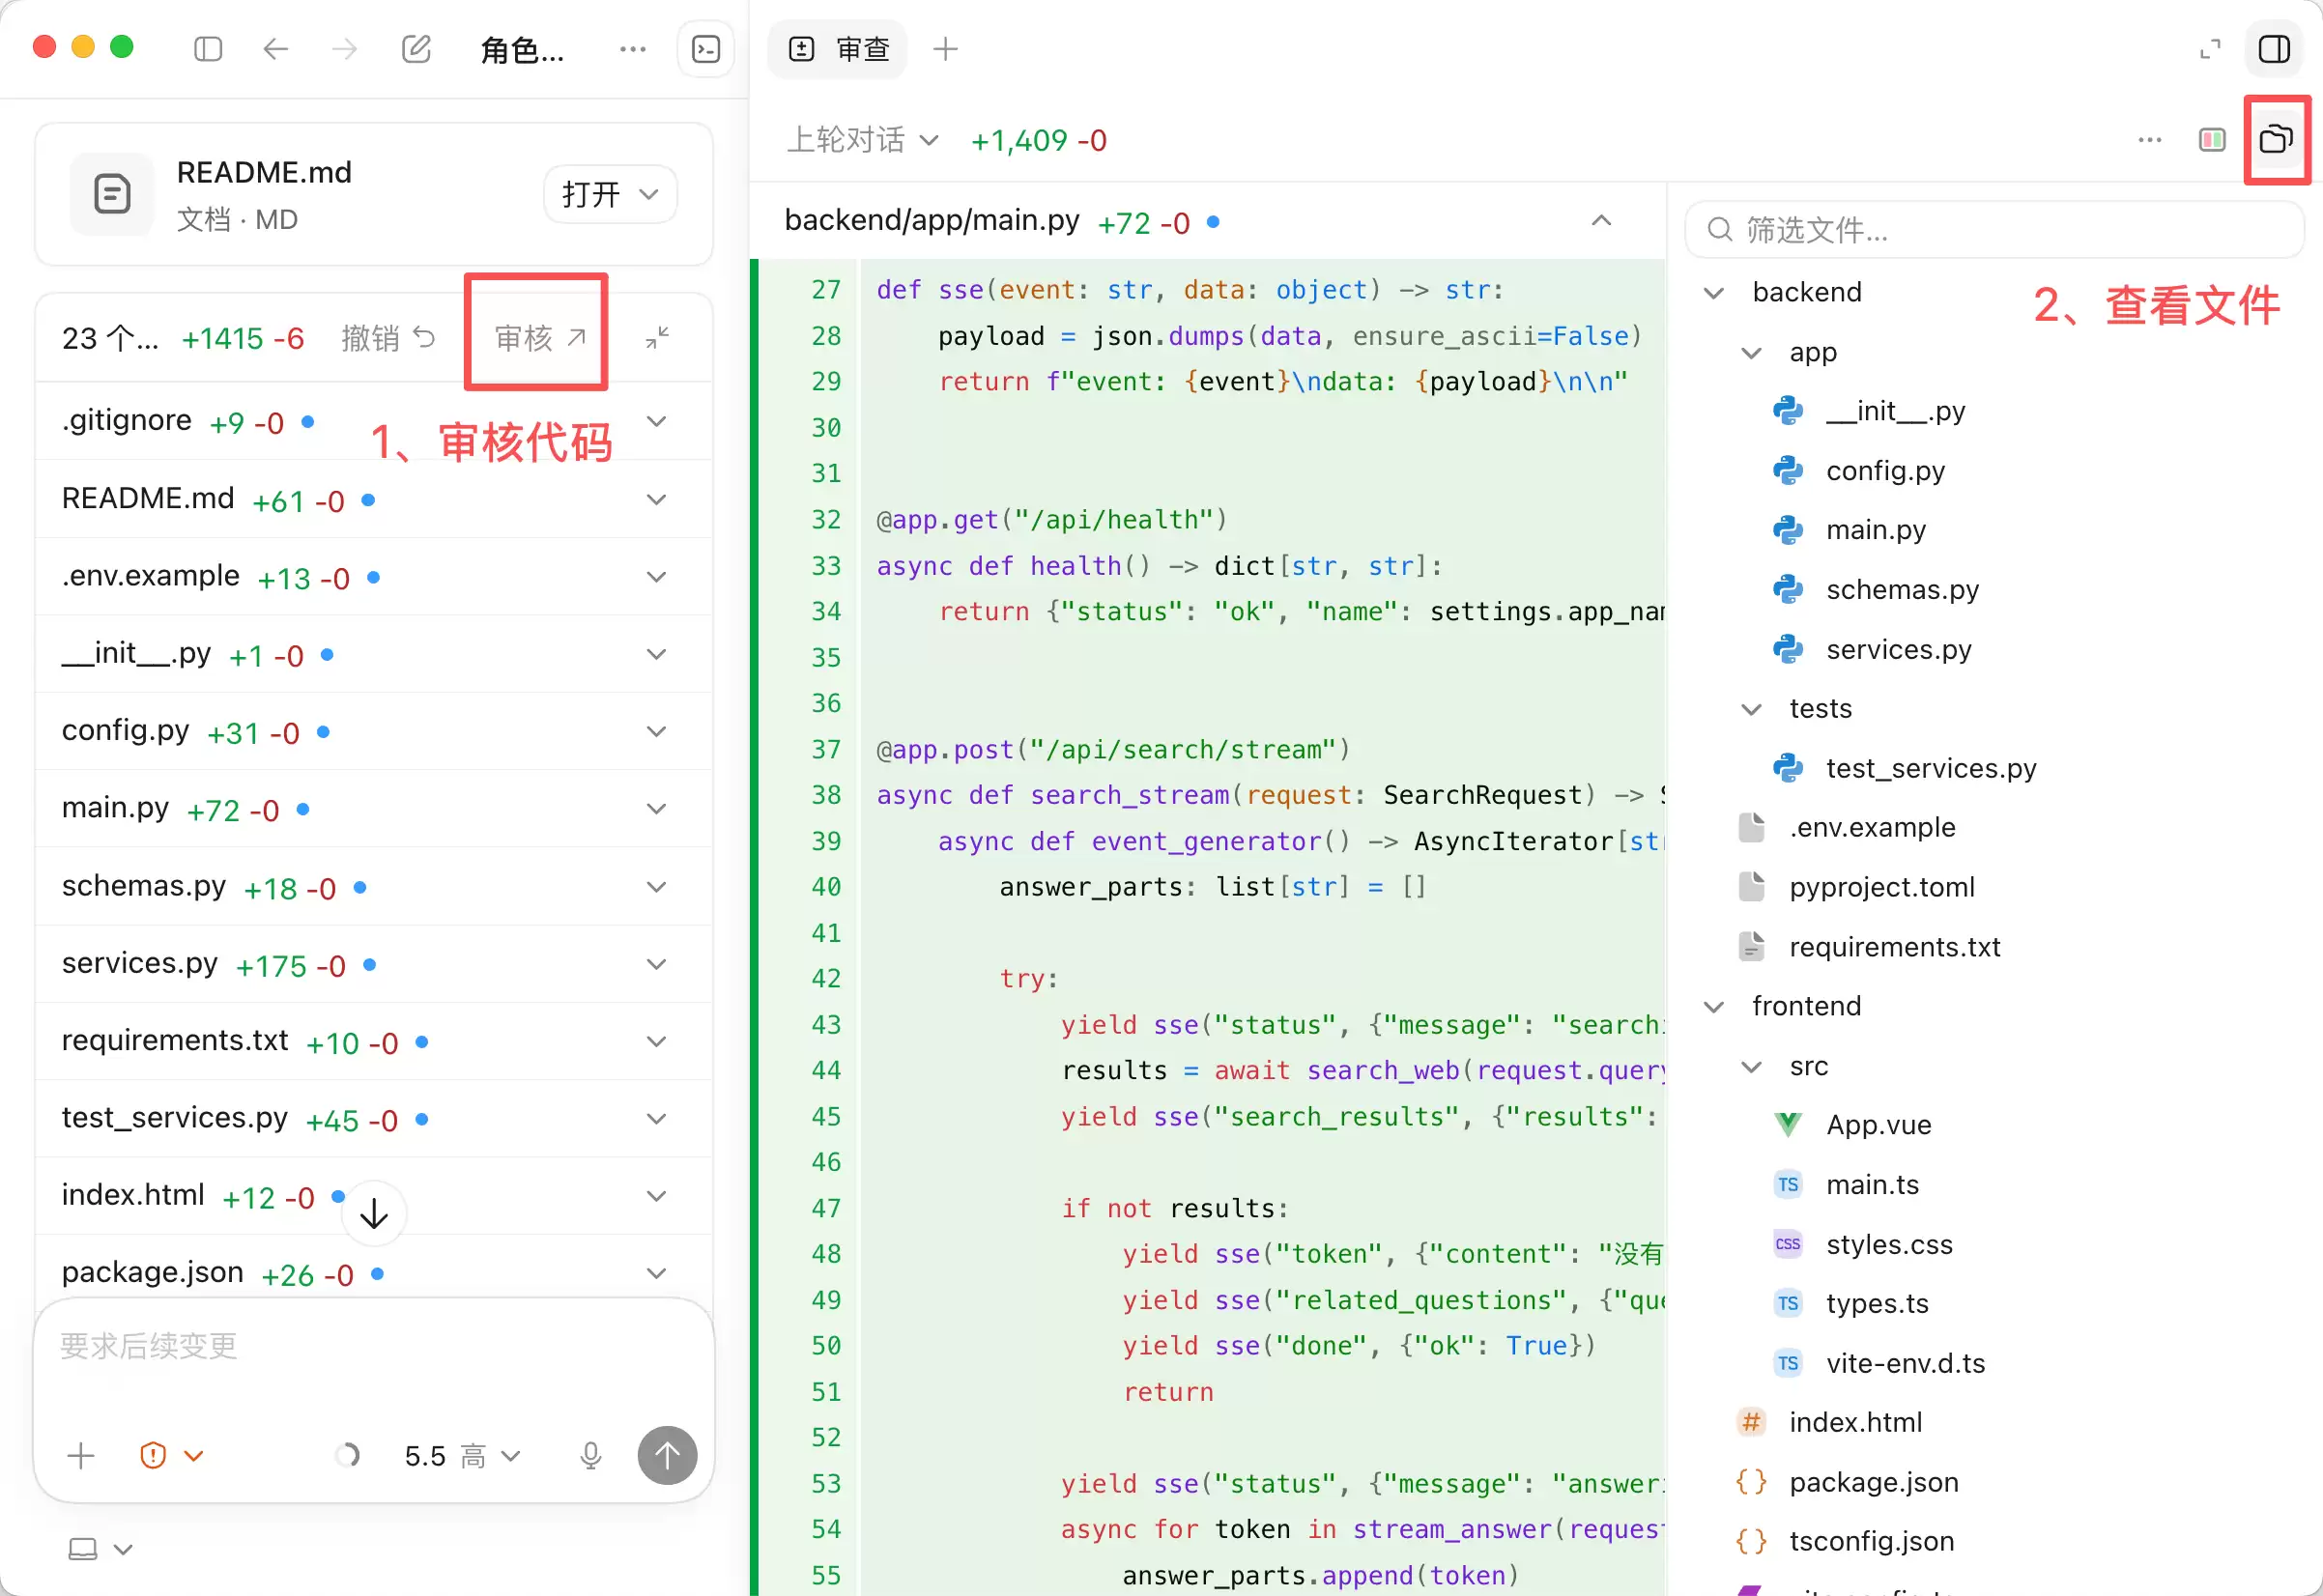Toggle the left sidebar icon
Screen dimensions: 2323x1596
[x=208, y=48]
